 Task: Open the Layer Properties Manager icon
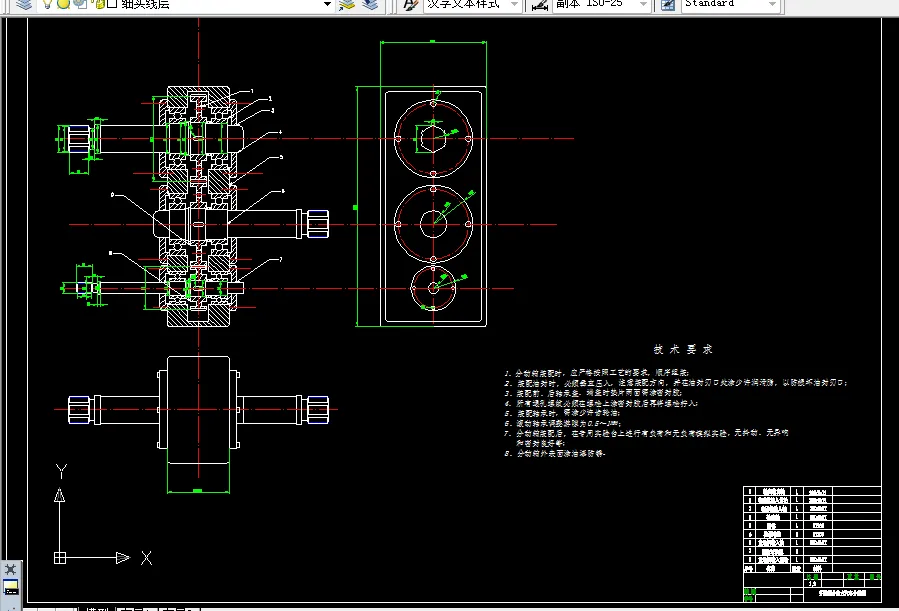[24, 5]
